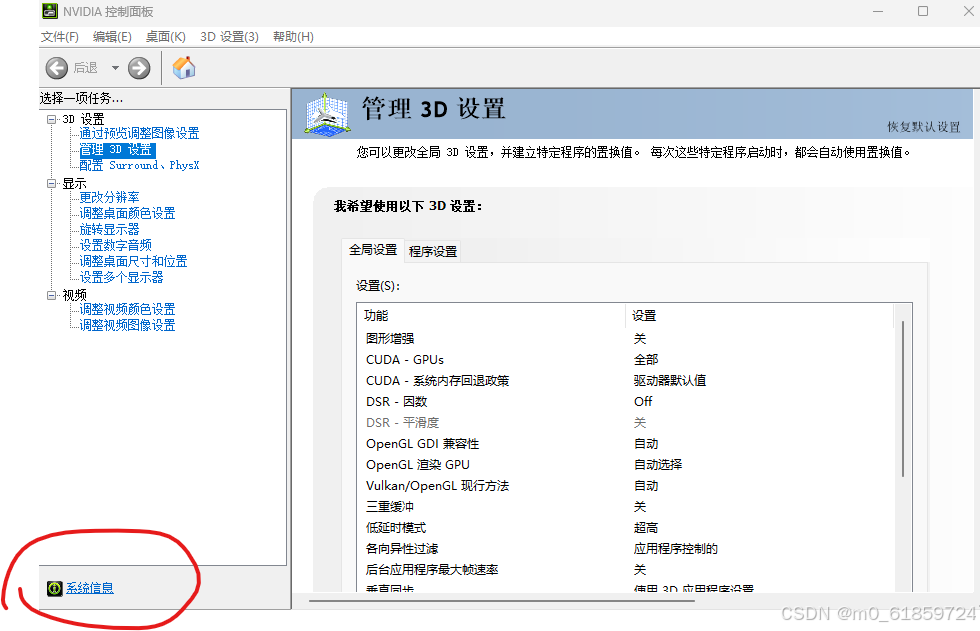Open the back history dropdown arrow

(115, 67)
